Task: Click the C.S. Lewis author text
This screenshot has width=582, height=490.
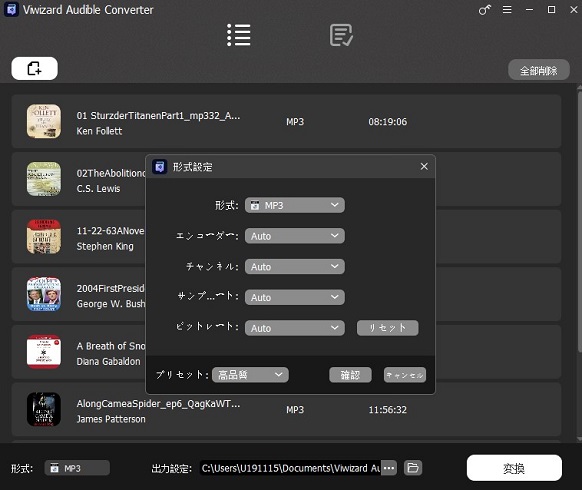Action: coord(98,189)
